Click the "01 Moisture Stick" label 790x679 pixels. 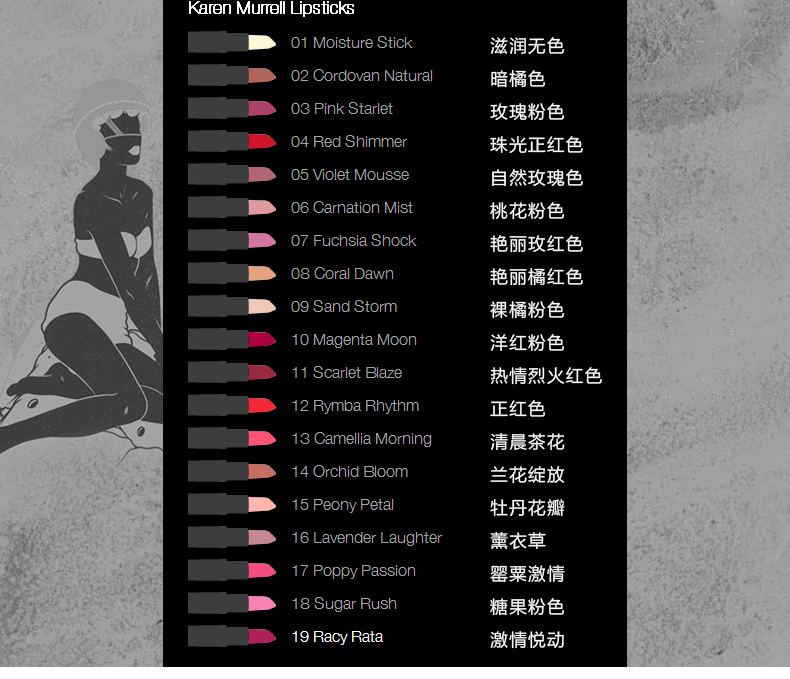tap(351, 43)
